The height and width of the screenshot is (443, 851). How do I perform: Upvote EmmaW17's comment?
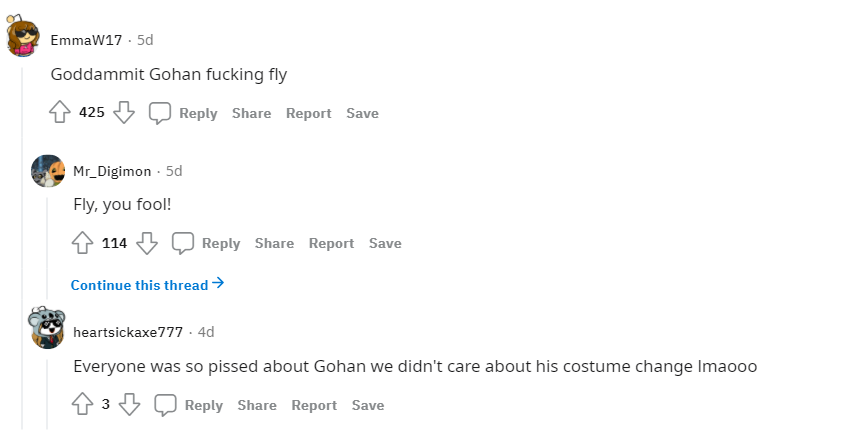(x=59, y=113)
